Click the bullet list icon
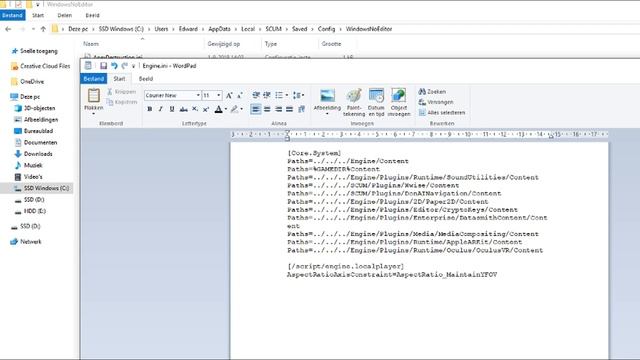The width and height of the screenshot is (640, 360). pyautogui.click(x=279, y=95)
